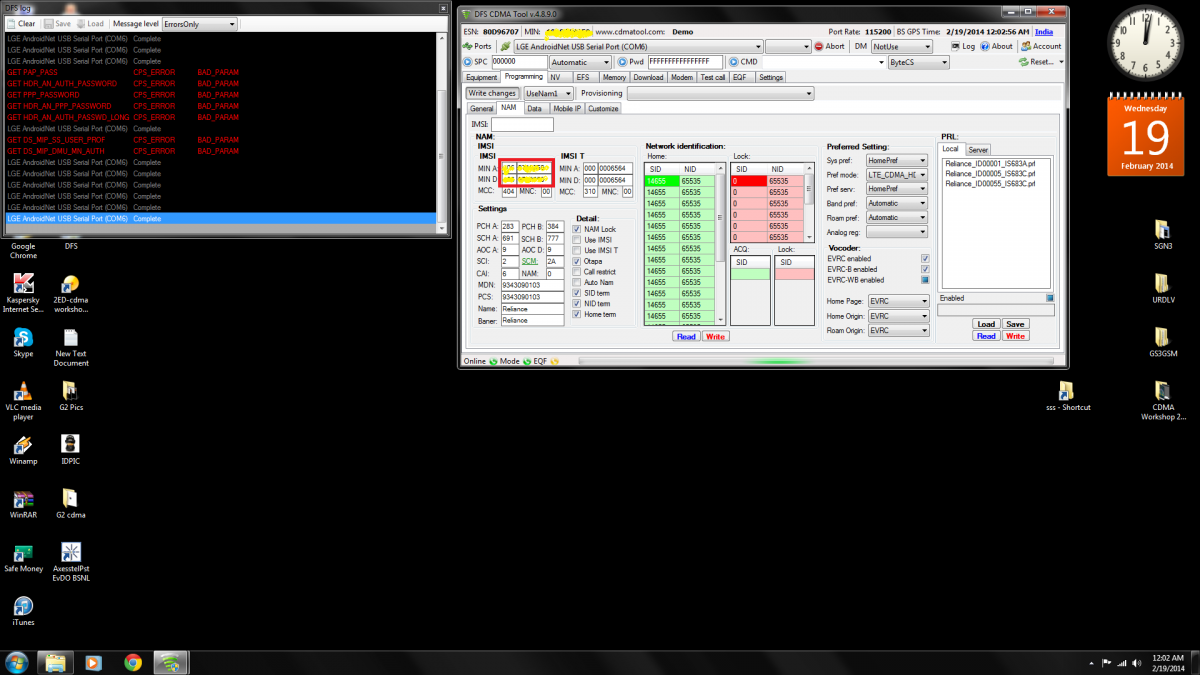Open the Mobile IP sub-tab
The image size is (1200, 675).
tap(566, 108)
